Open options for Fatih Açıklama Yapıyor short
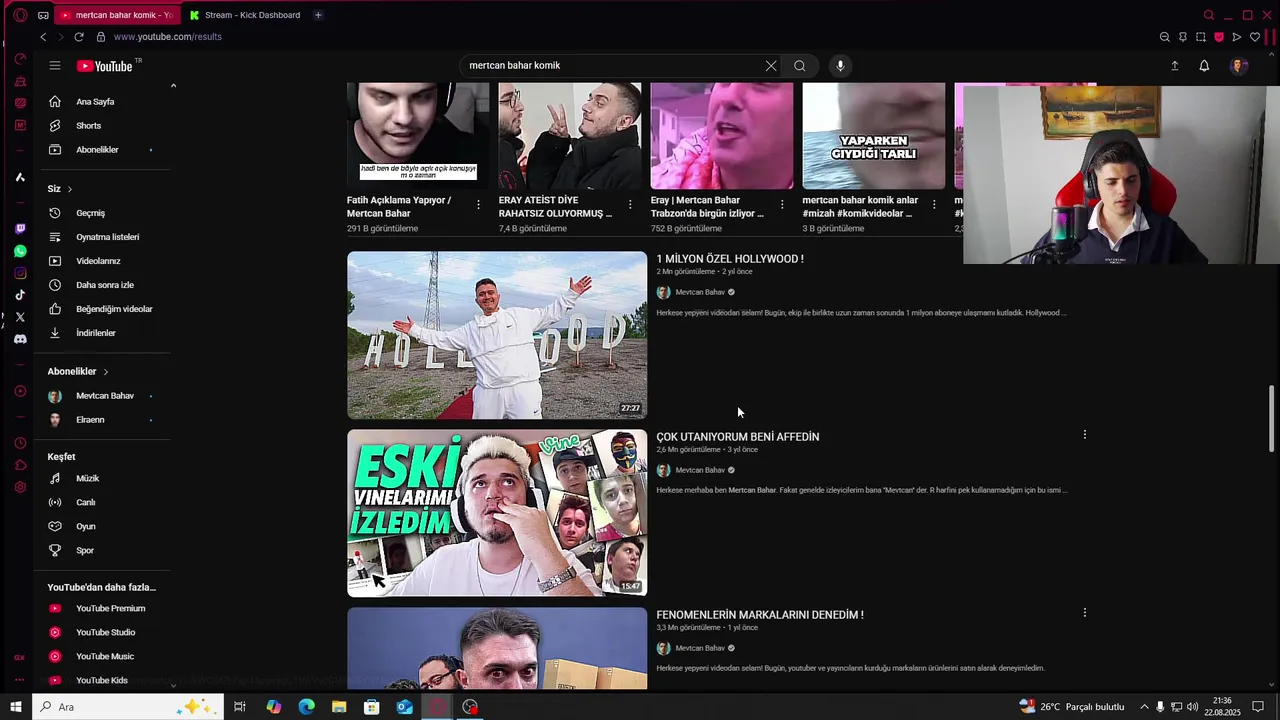This screenshot has height=720, width=1280. tap(478, 205)
